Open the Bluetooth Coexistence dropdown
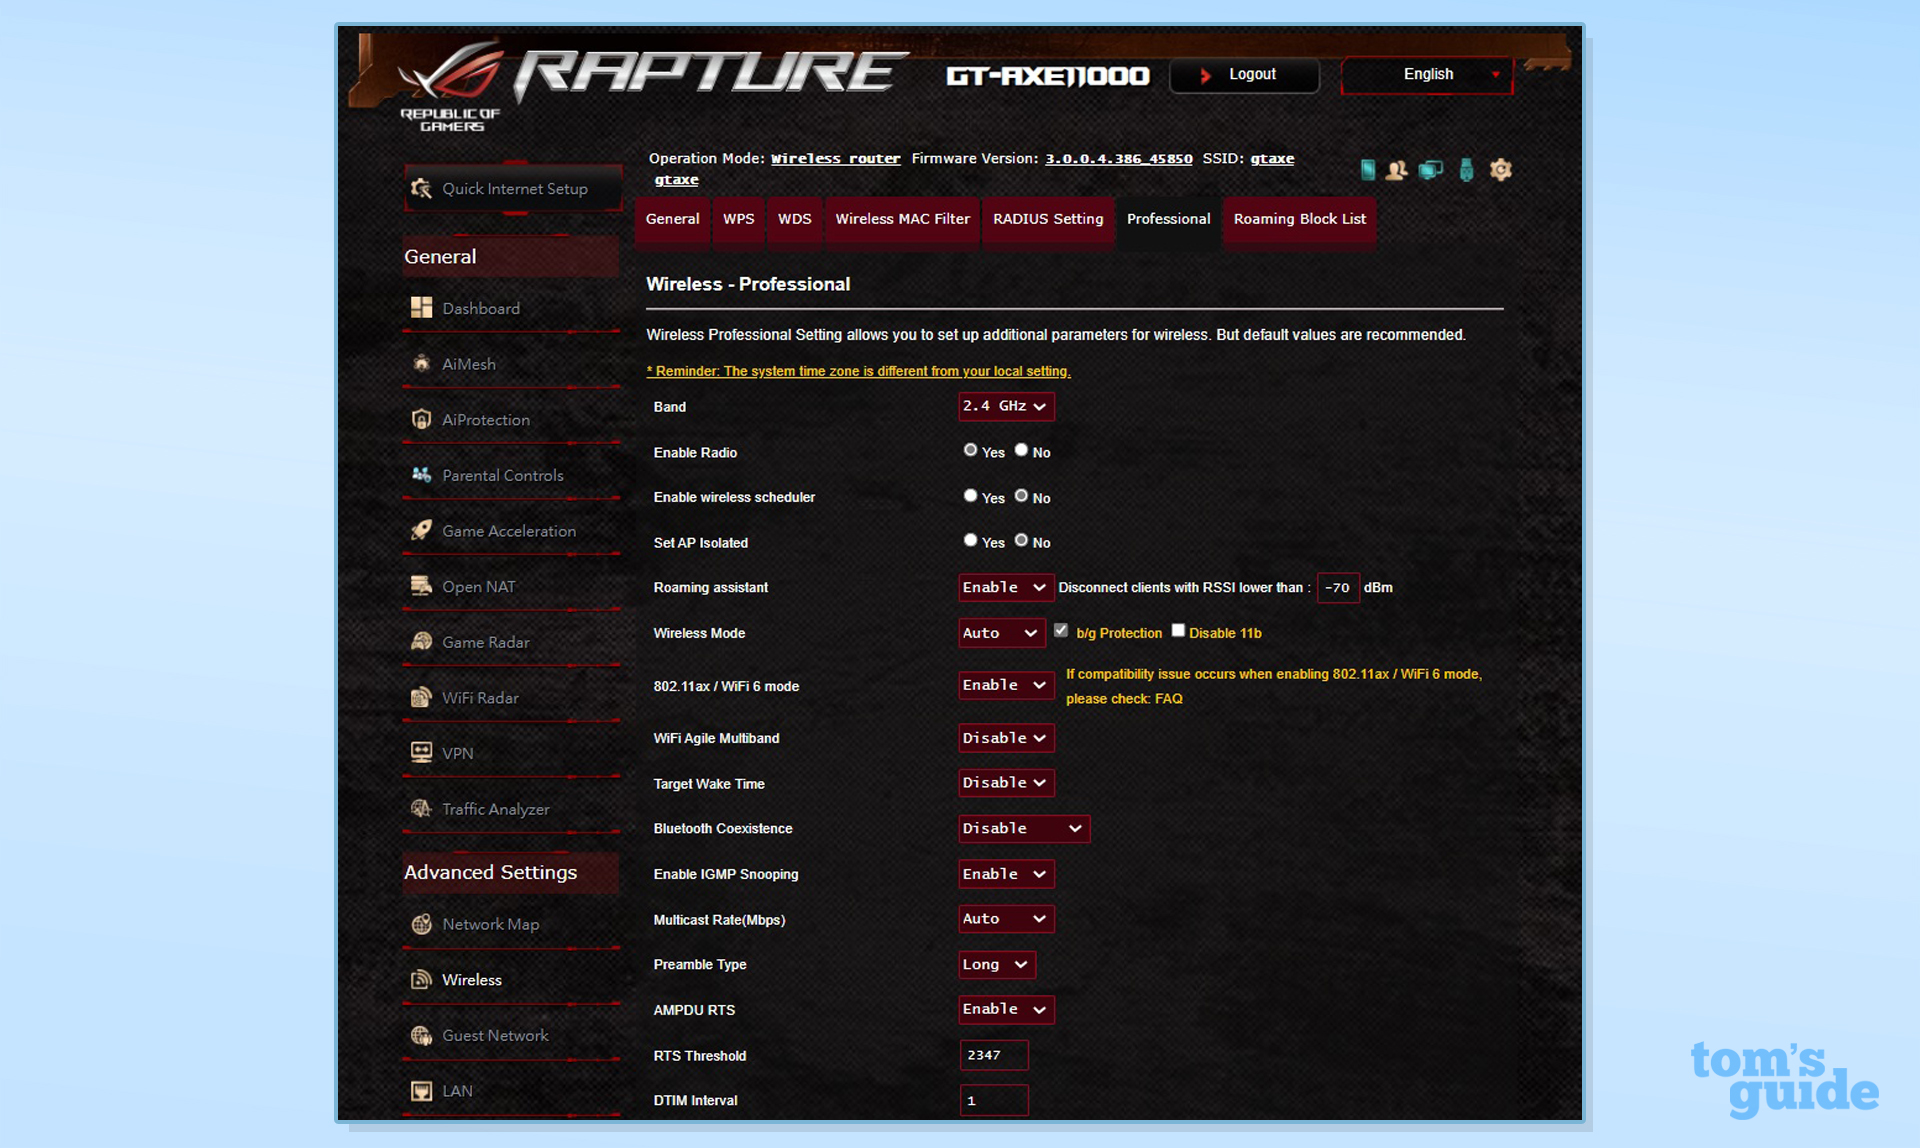Viewport: 1920px width, 1148px height. click(1024, 828)
